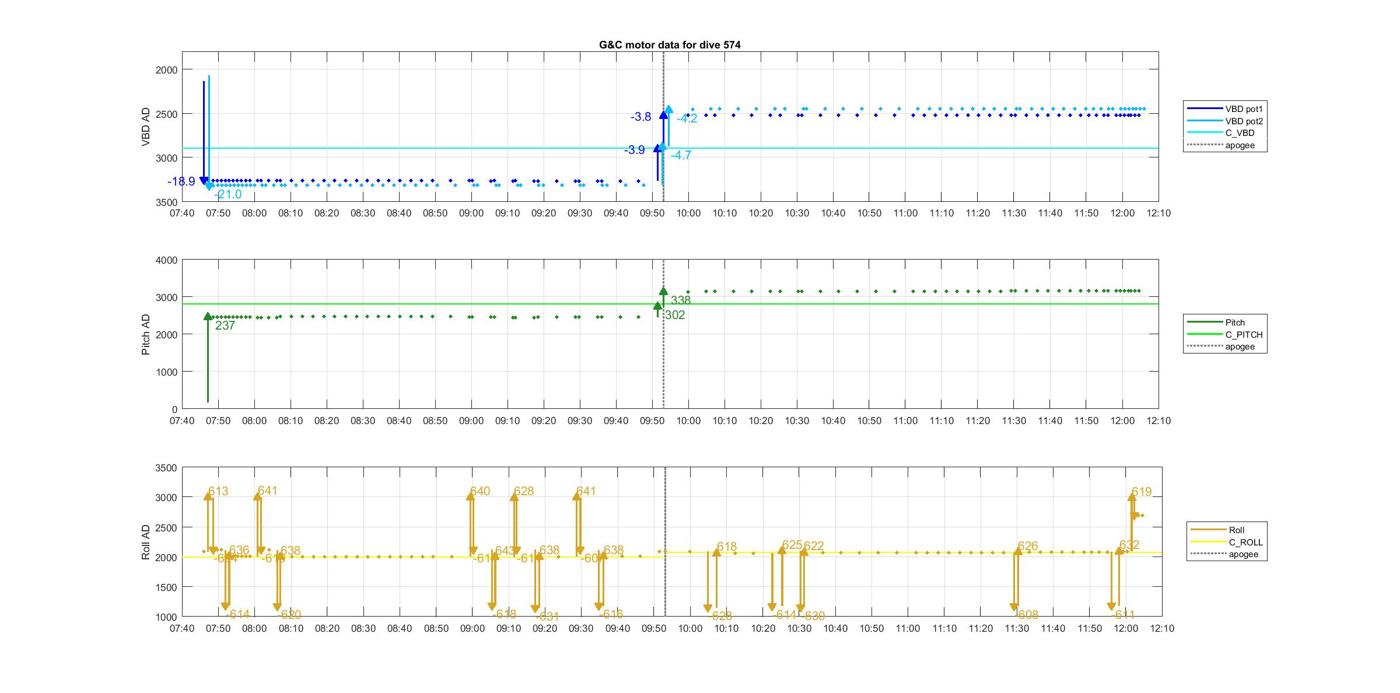This screenshot has height=693, width=1400.
Task: Click the '338' pitch data label
Action: [680, 301]
